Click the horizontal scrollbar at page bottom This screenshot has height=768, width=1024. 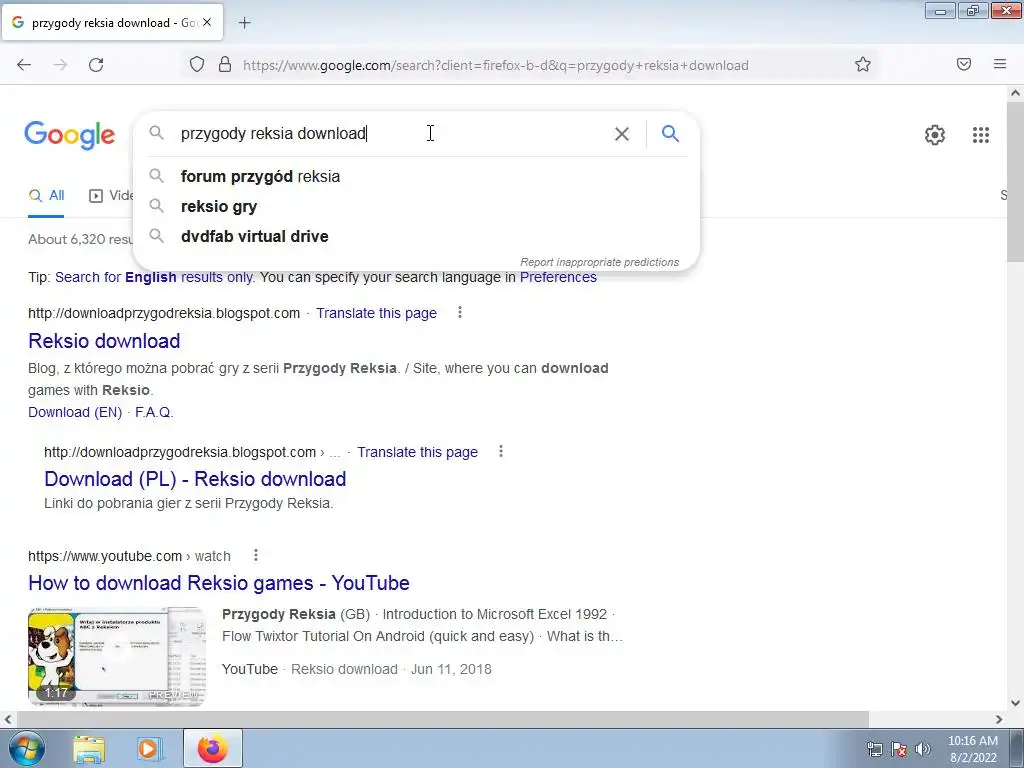pos(443,719)
